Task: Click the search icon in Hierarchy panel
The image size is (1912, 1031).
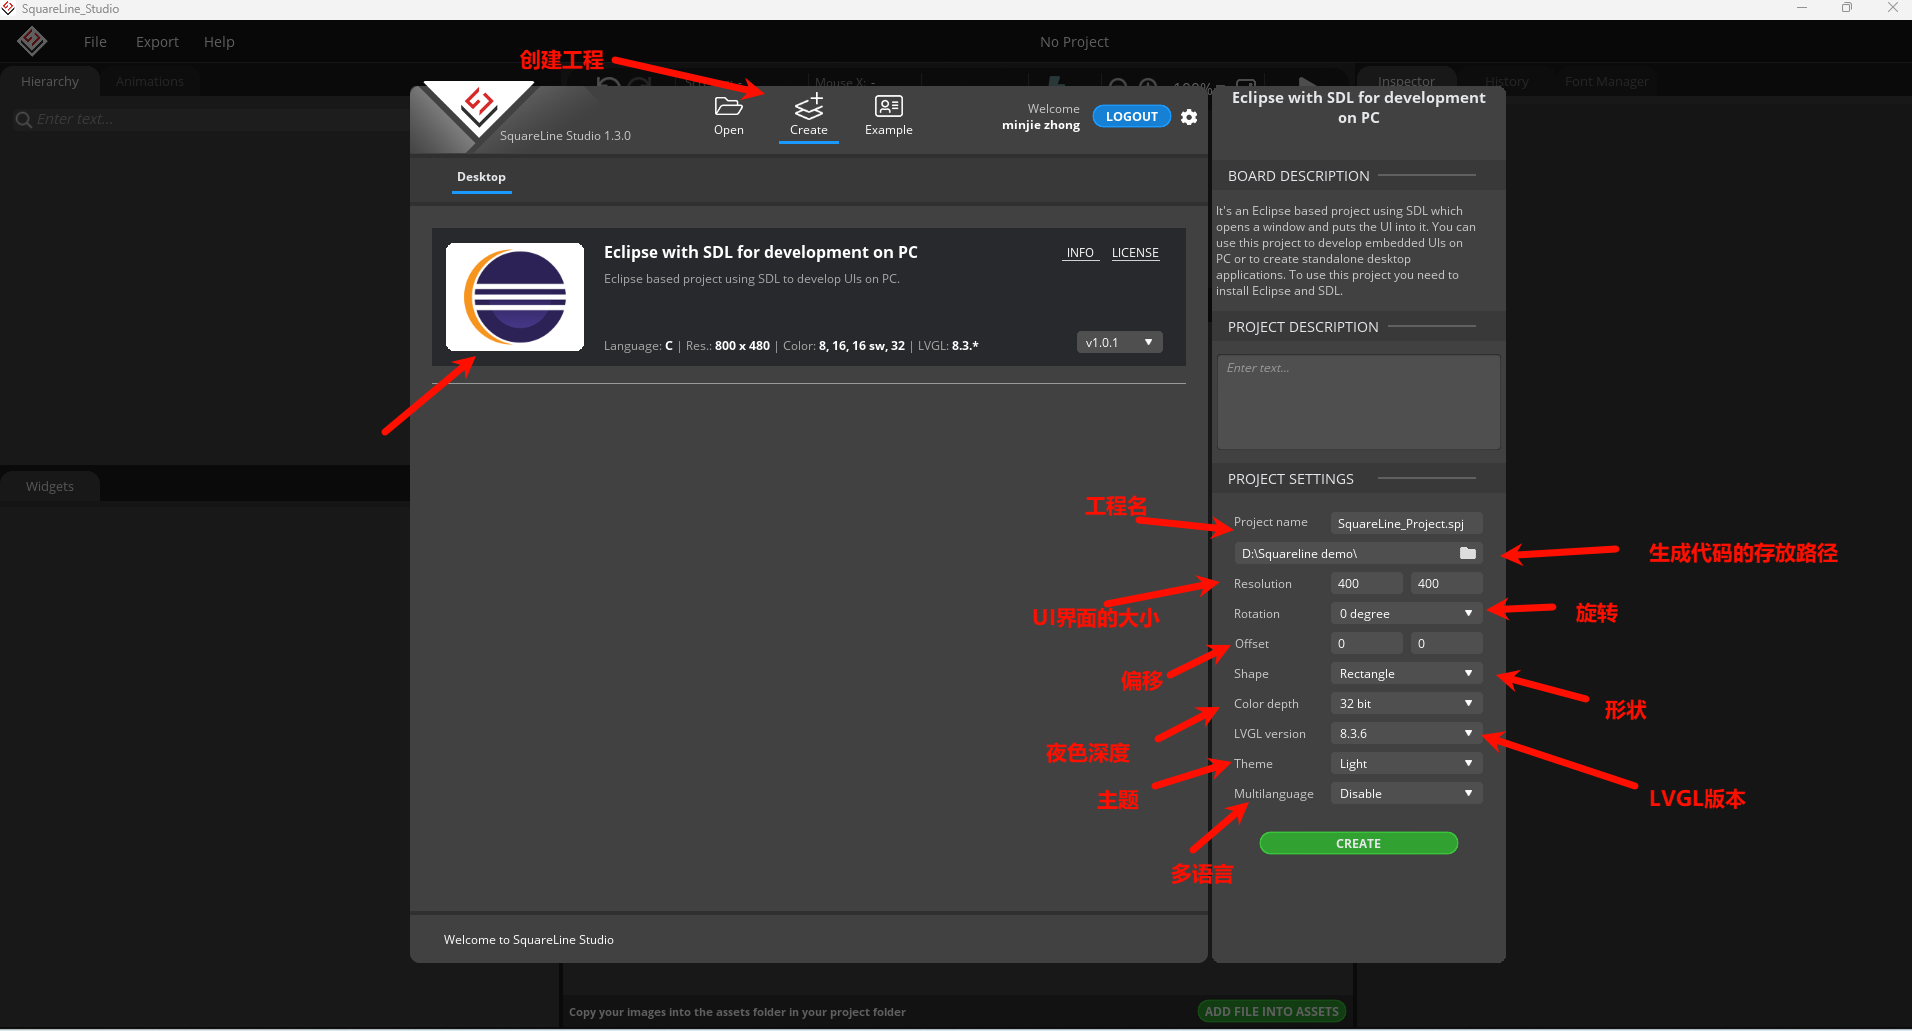Action: [23, 120]
